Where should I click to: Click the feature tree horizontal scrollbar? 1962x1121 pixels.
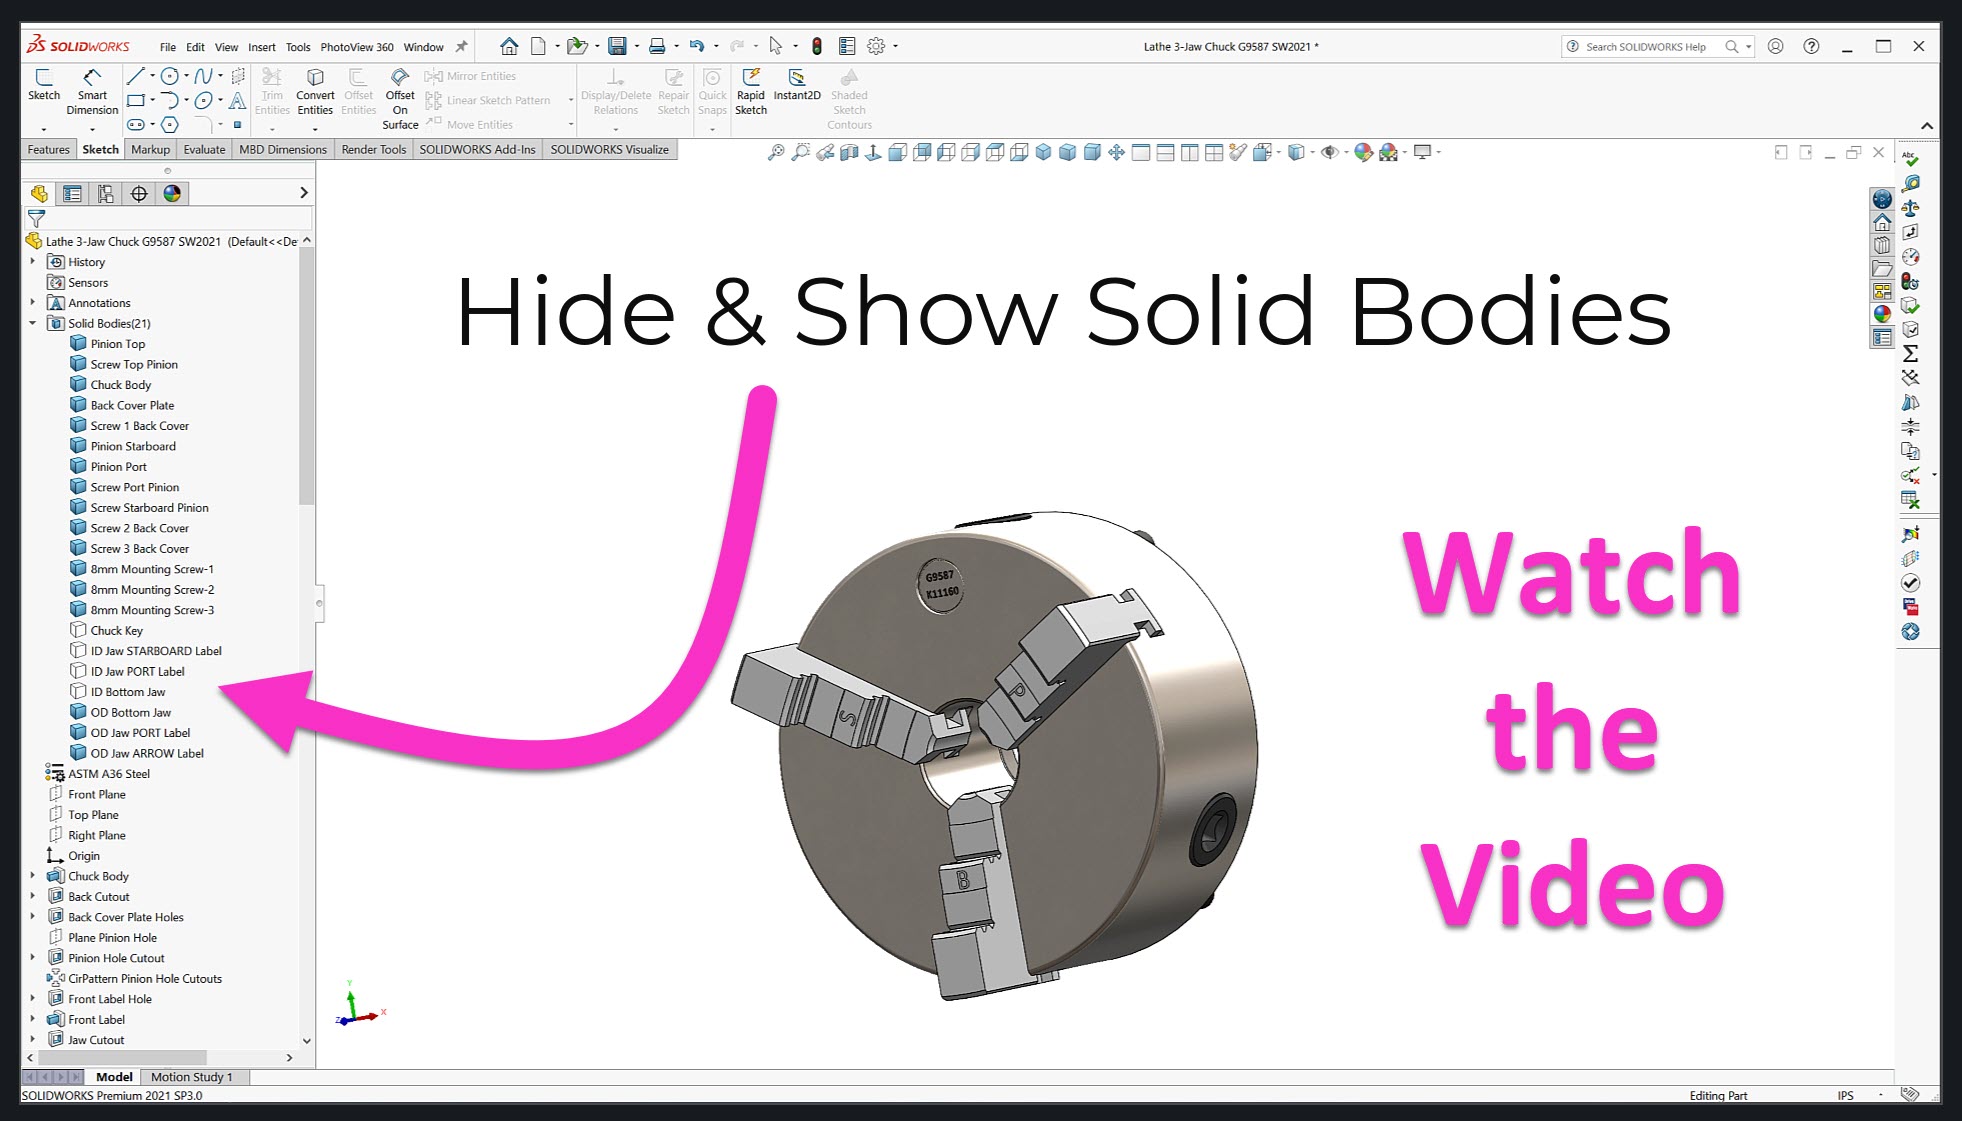pyautogui.click(x=122, y=1057)
